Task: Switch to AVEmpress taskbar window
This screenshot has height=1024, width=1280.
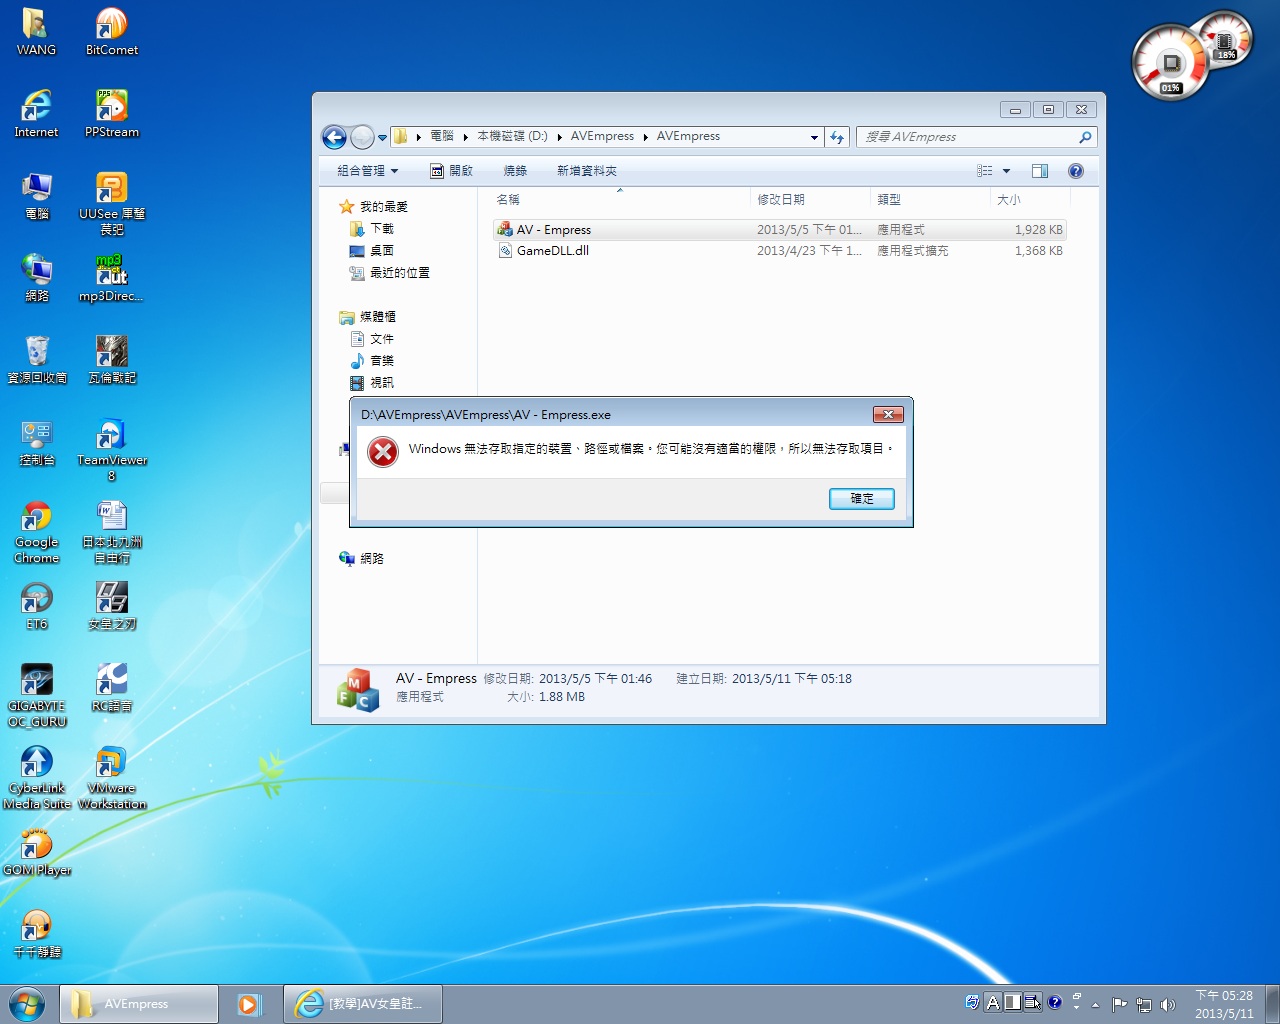Action: [139, 1004]
